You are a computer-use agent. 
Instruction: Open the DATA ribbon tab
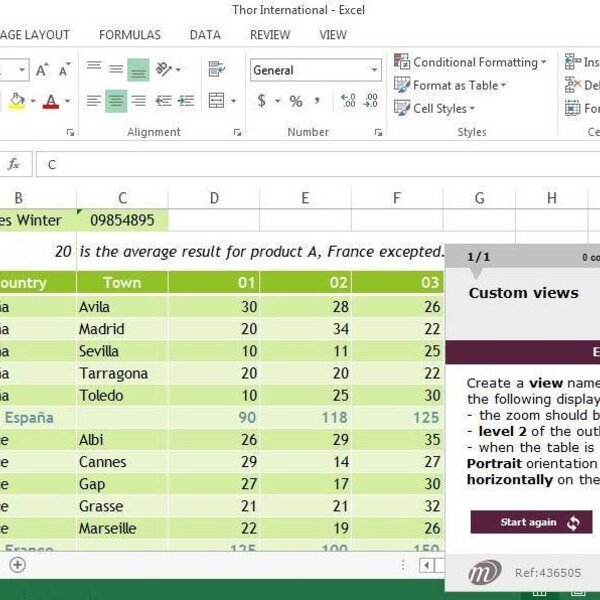tap(205, 35)
